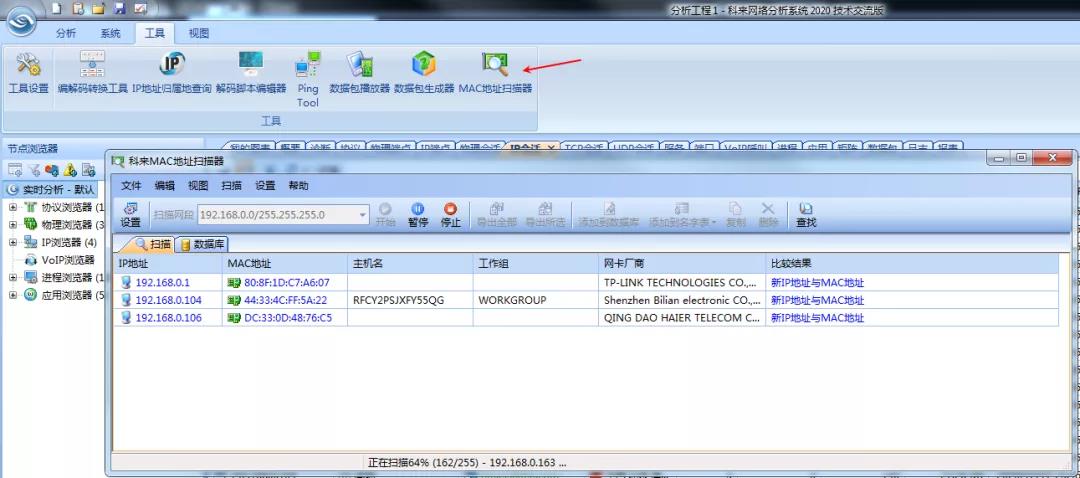The height and width of the screenshot is (478, 1080).
Task: Click the 导出所选 toolbar button
Action: pyautogui.click(x=546, y=215)
